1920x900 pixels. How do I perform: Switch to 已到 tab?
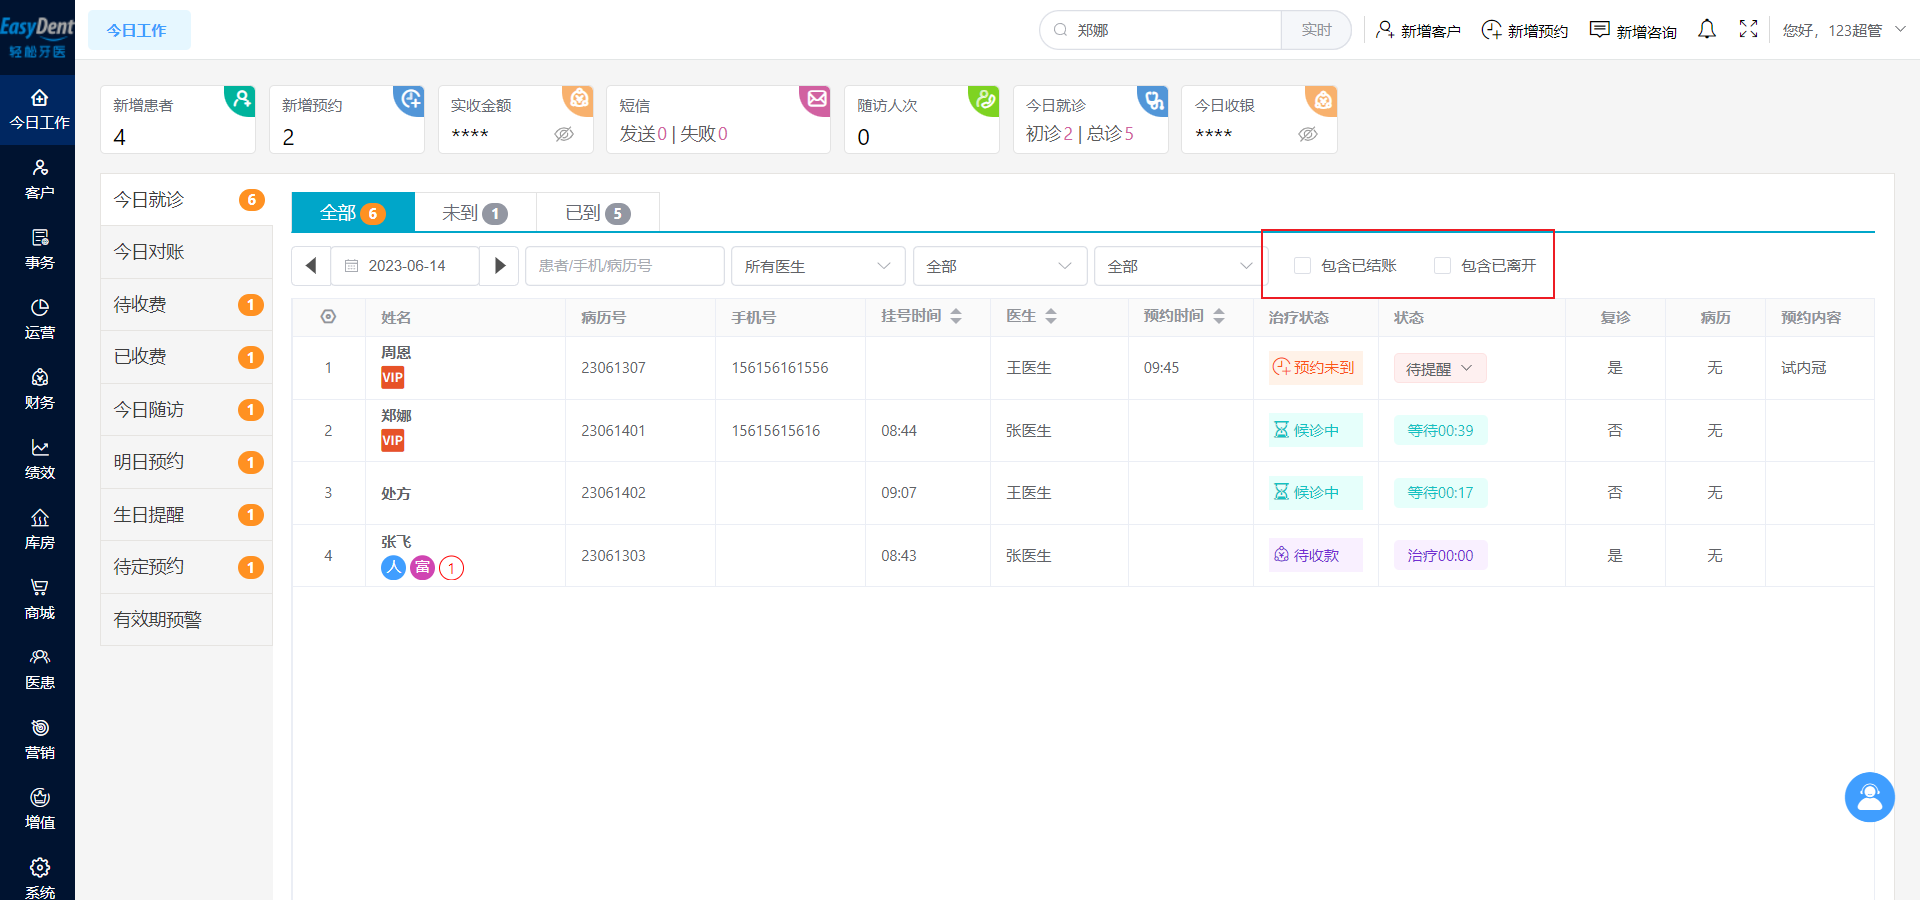pos(598,213)
